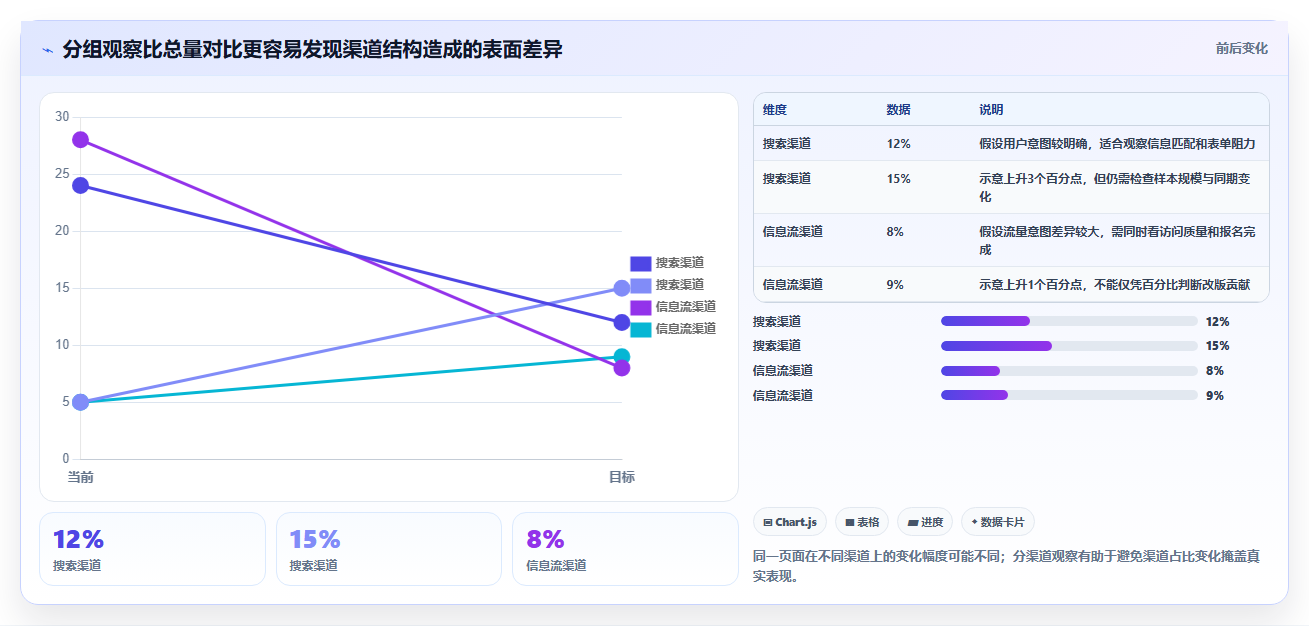Click the 12% cell in the table
1309x626 pixels.
898,144
